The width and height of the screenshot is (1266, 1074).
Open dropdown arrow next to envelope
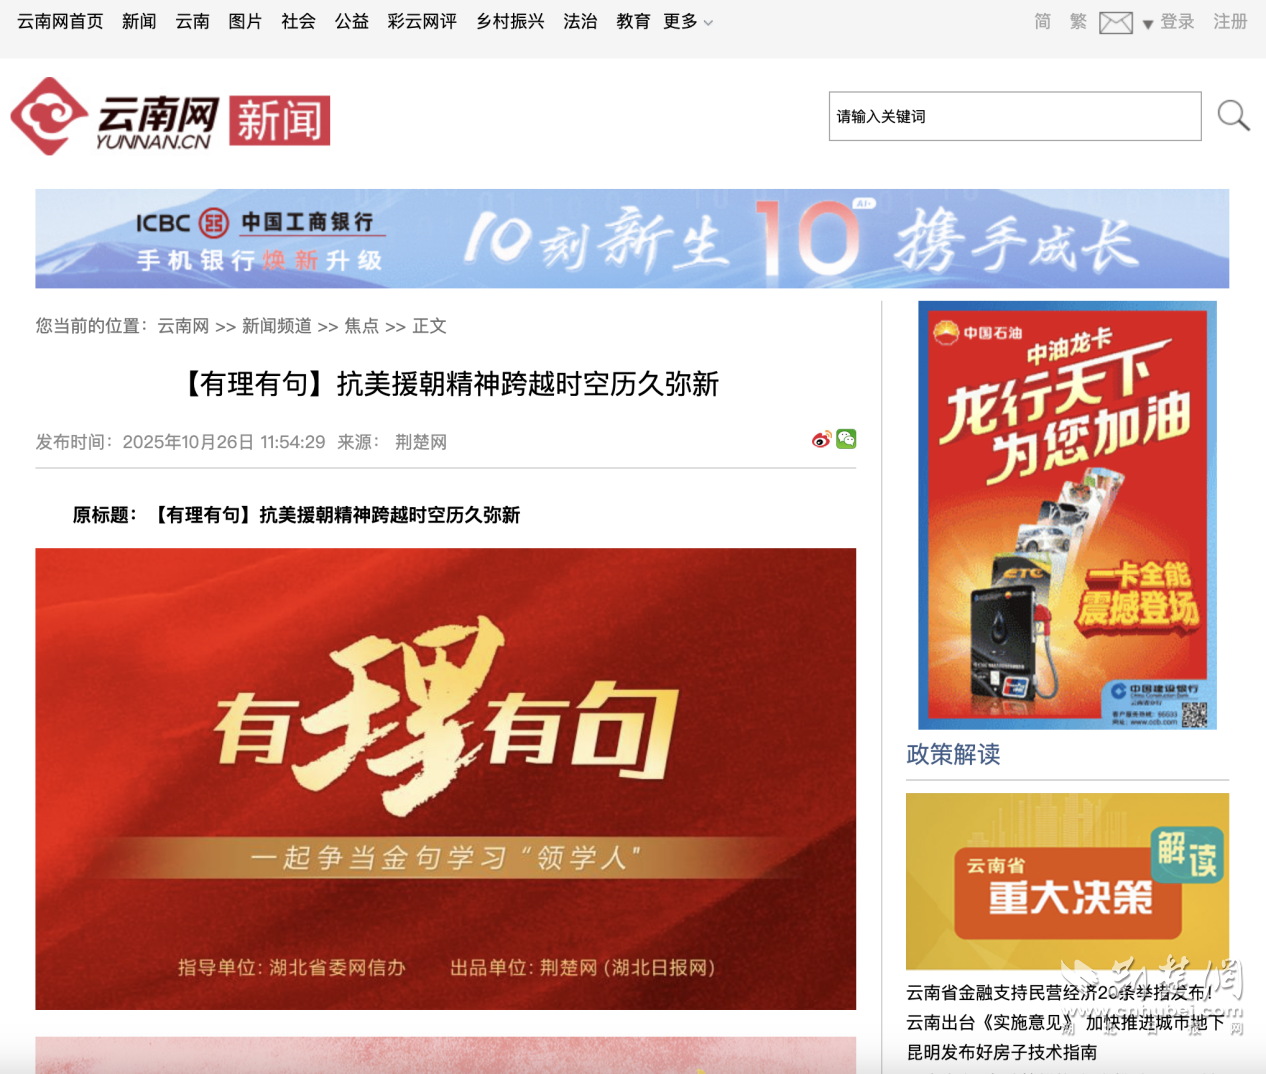click(x=1147, y=24)
